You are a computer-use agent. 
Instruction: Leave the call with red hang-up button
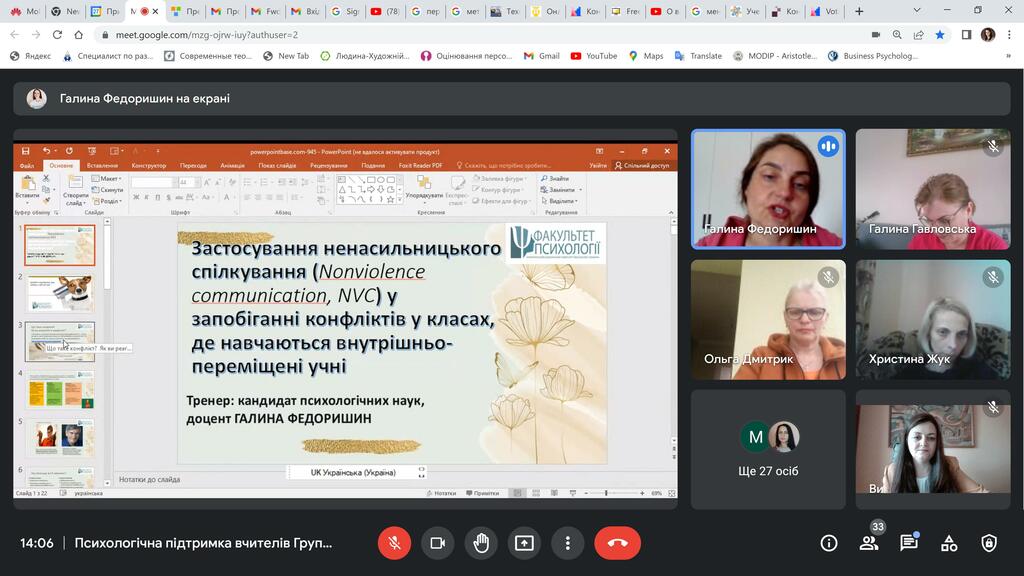coord(617,543)
